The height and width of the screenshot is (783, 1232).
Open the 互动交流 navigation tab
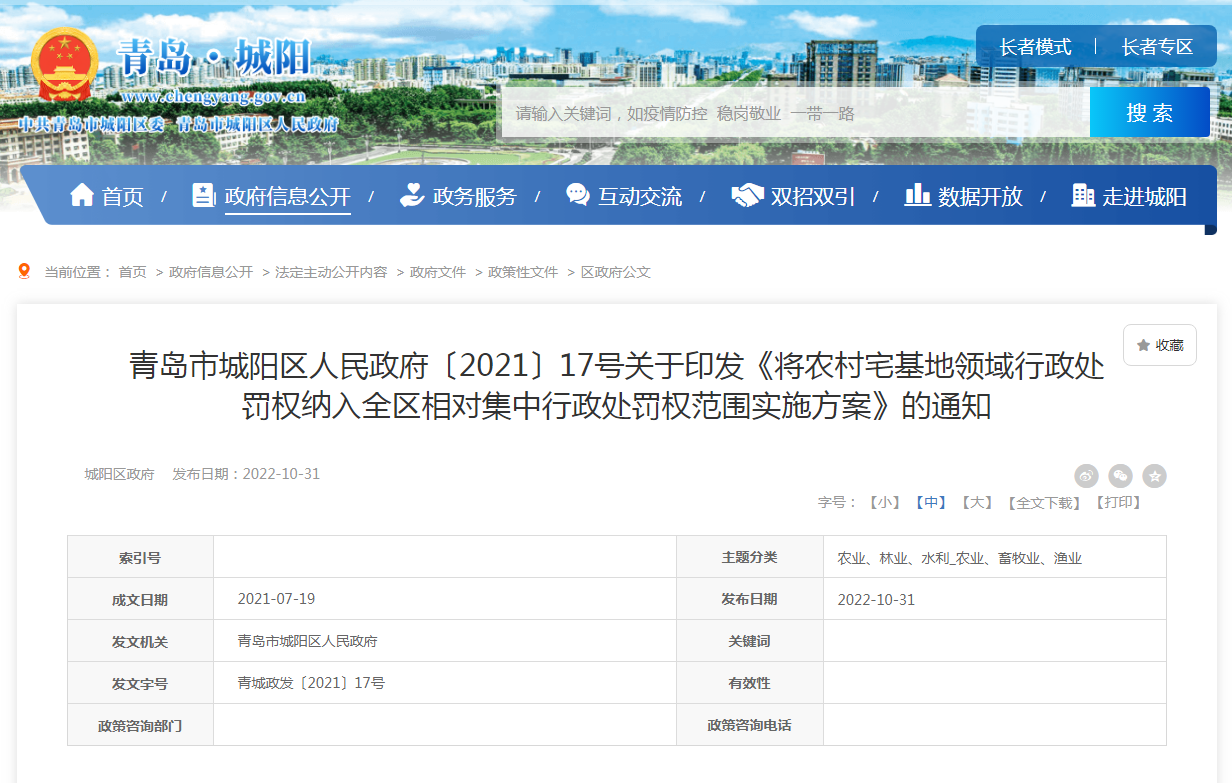640,197
